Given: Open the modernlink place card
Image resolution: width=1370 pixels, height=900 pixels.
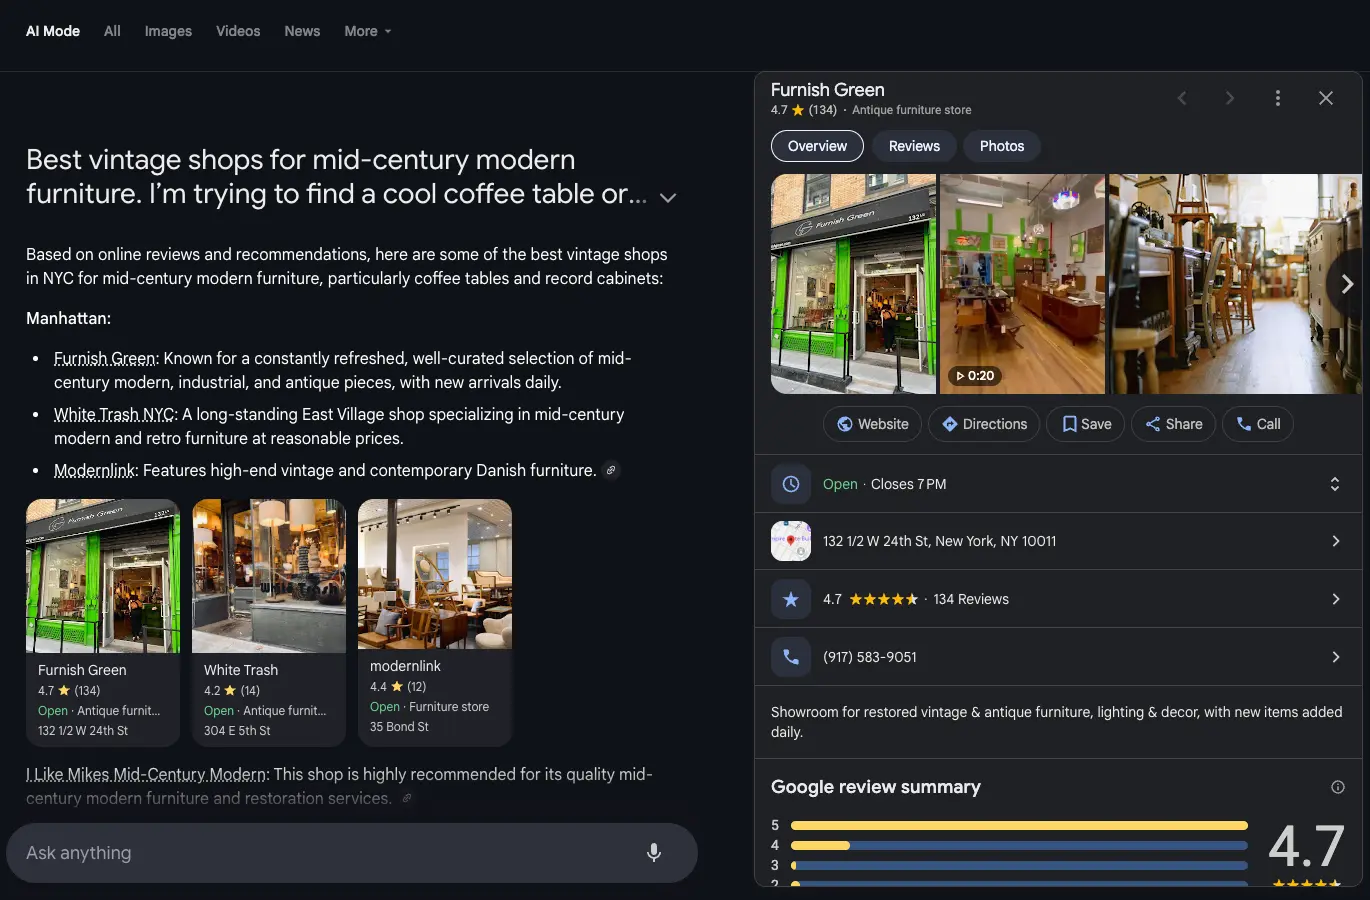Looking at the screenshot, I should click(435, 622).
